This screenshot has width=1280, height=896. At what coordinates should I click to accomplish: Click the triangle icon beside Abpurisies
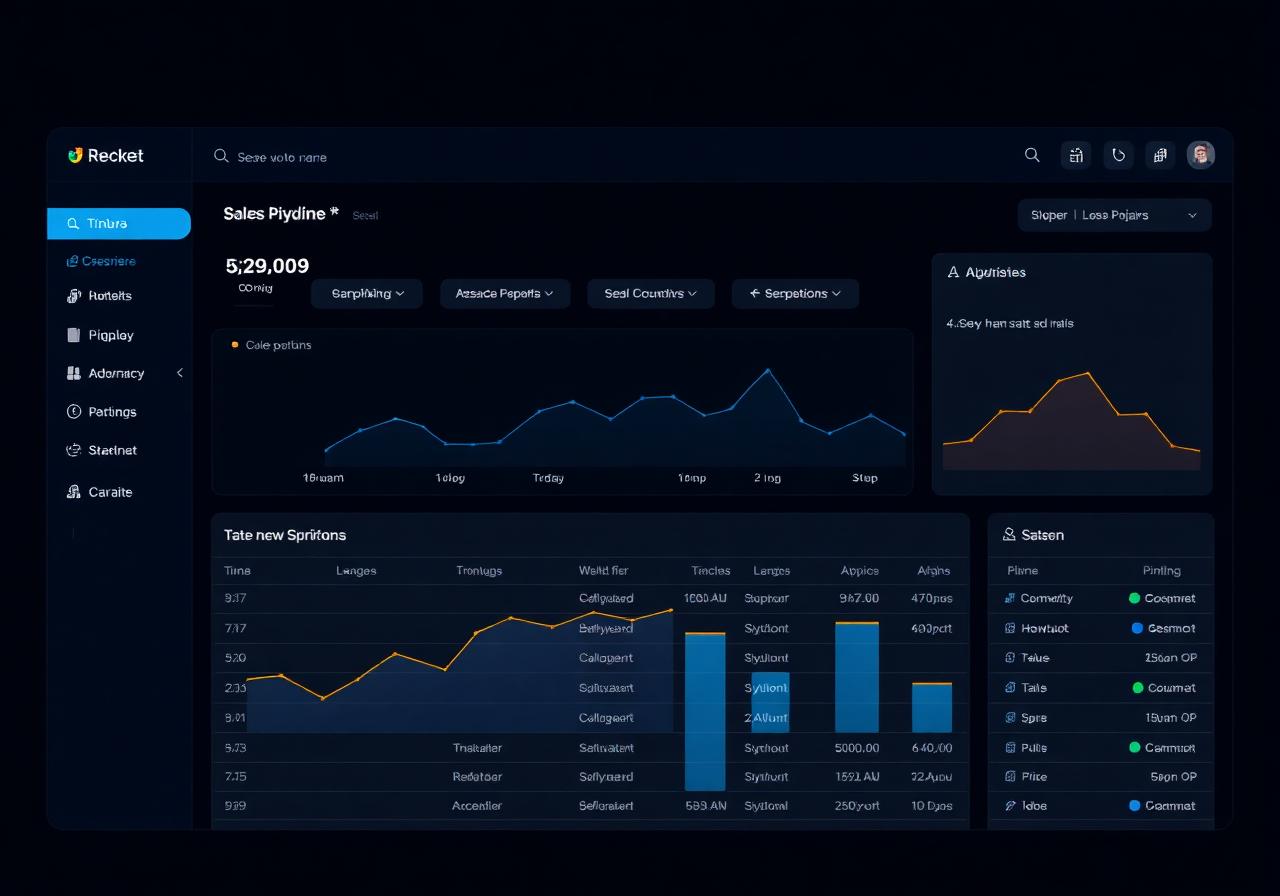click(x=953, y=272)
